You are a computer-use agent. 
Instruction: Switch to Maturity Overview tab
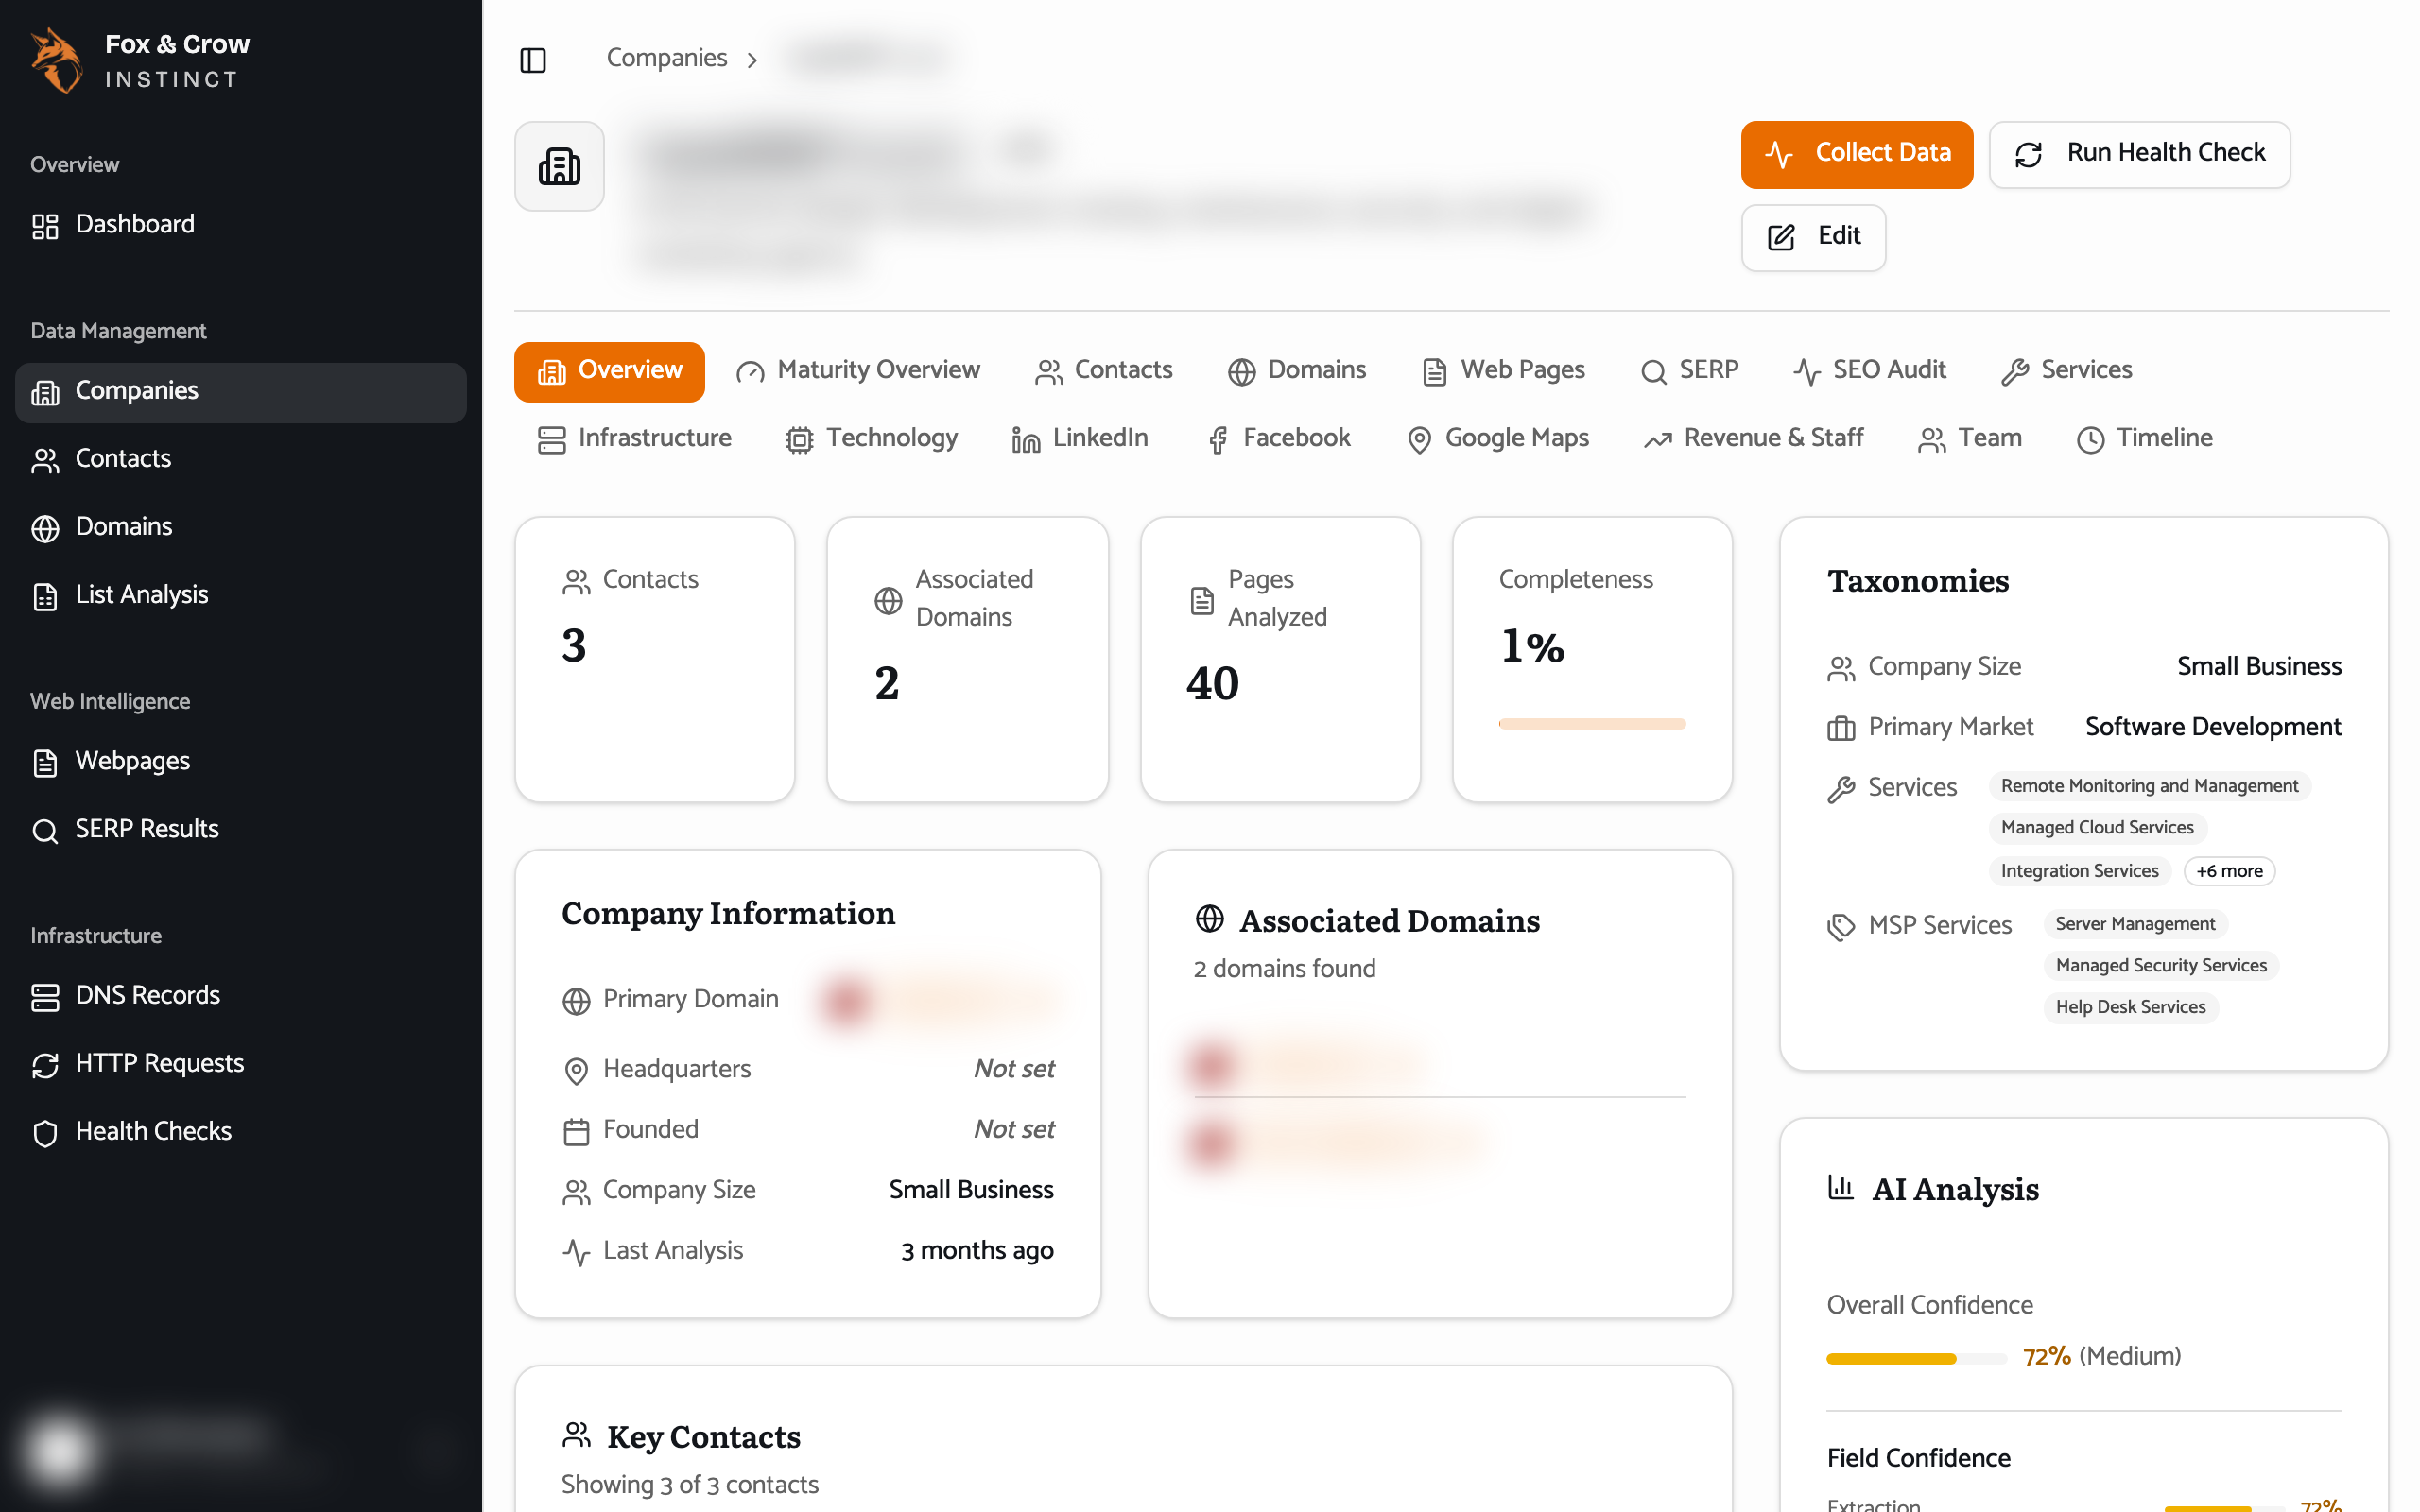[x=858, y=371]
